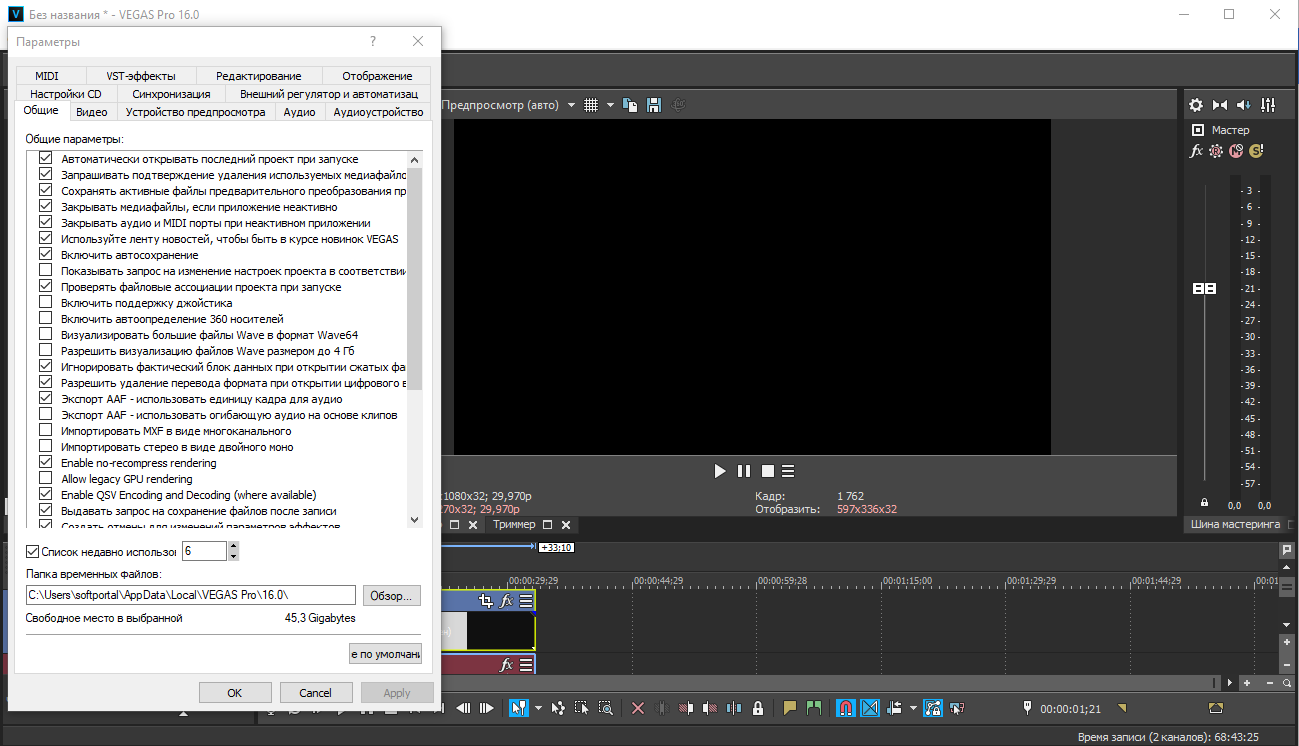Image resolution: width=1299 pixels, height=746 pixels.
Task: Open the 'Аудиоустройство' tab
Action: click(x=378, y=112)
